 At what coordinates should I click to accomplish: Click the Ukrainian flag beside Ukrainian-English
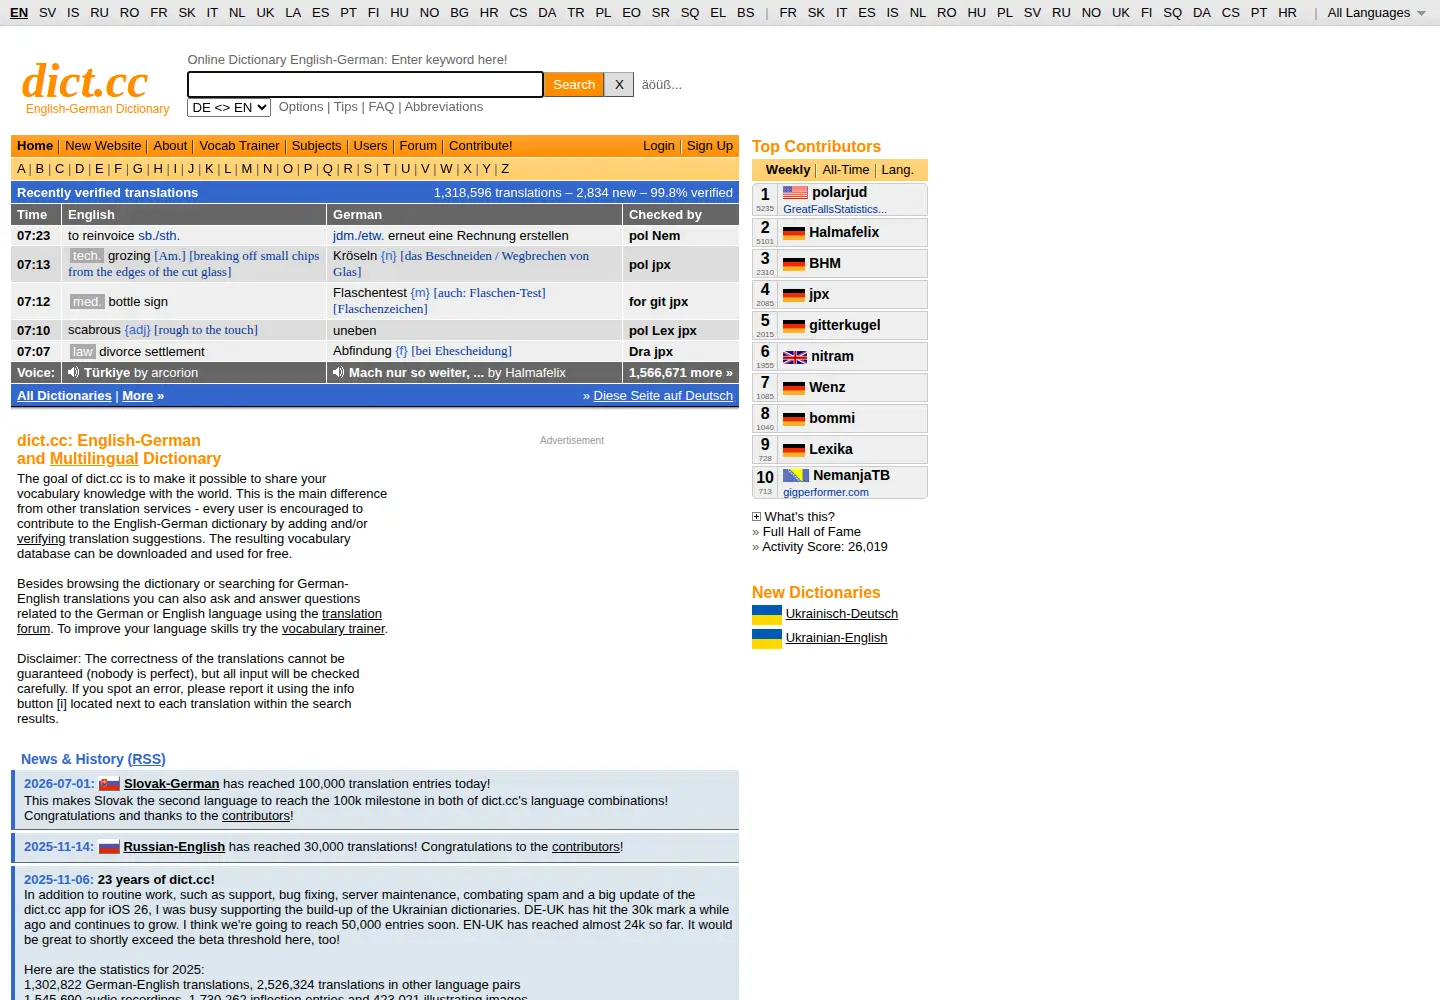(767, 638)
